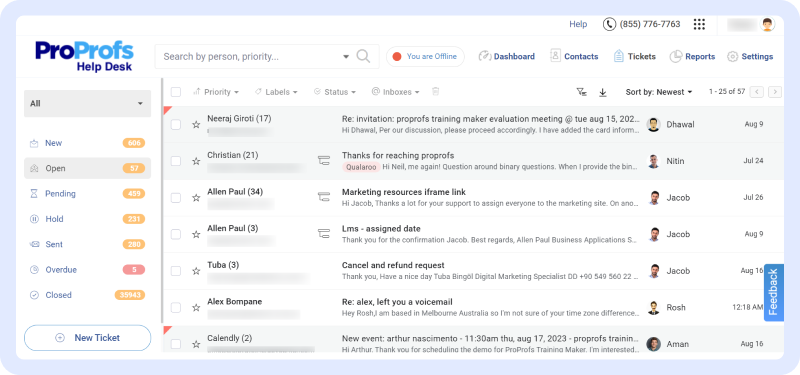Select the Tuba ticket checkbox
The width and height of the screenshot is (800, 375).
pos(176,271)
